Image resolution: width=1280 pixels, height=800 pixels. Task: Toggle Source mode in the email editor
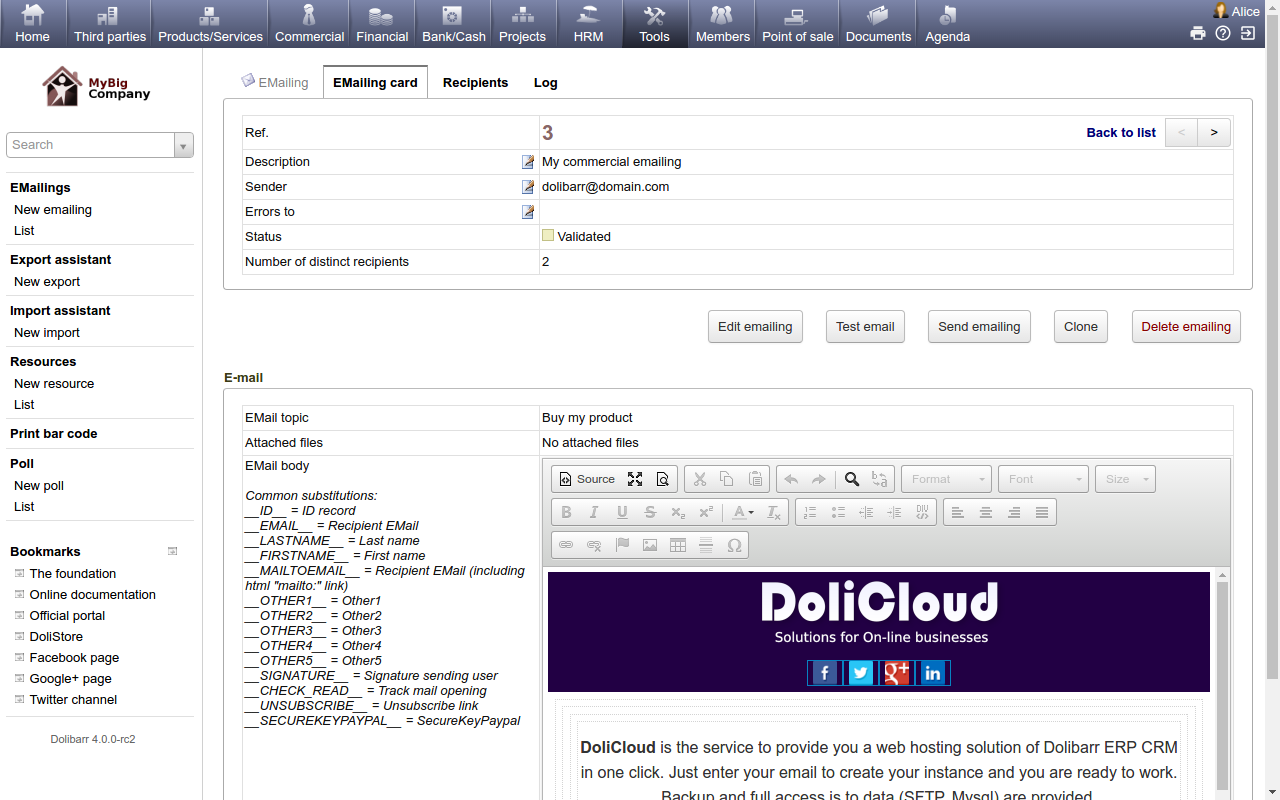[x=586, y=479]
